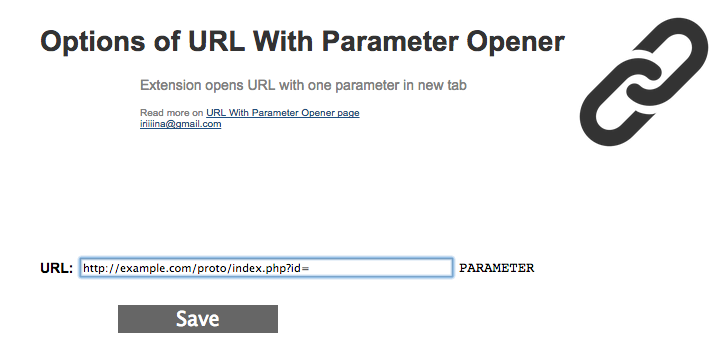Click the Options of URL With Parameter Opener heading
Viewport: 721px width, 361px height.
click(302, 41)
